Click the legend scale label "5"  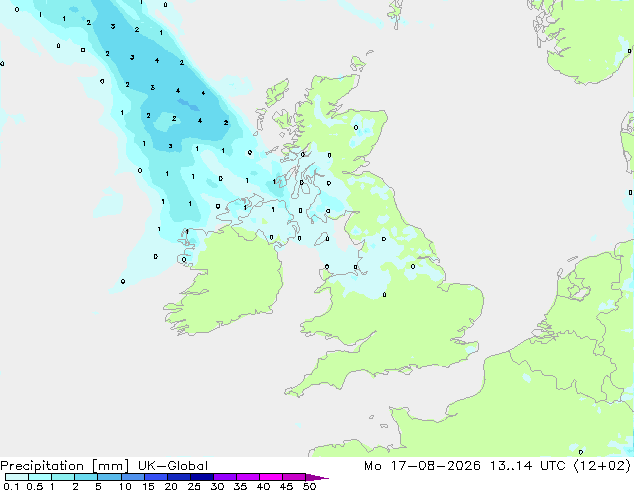click(x=98, y=486)
